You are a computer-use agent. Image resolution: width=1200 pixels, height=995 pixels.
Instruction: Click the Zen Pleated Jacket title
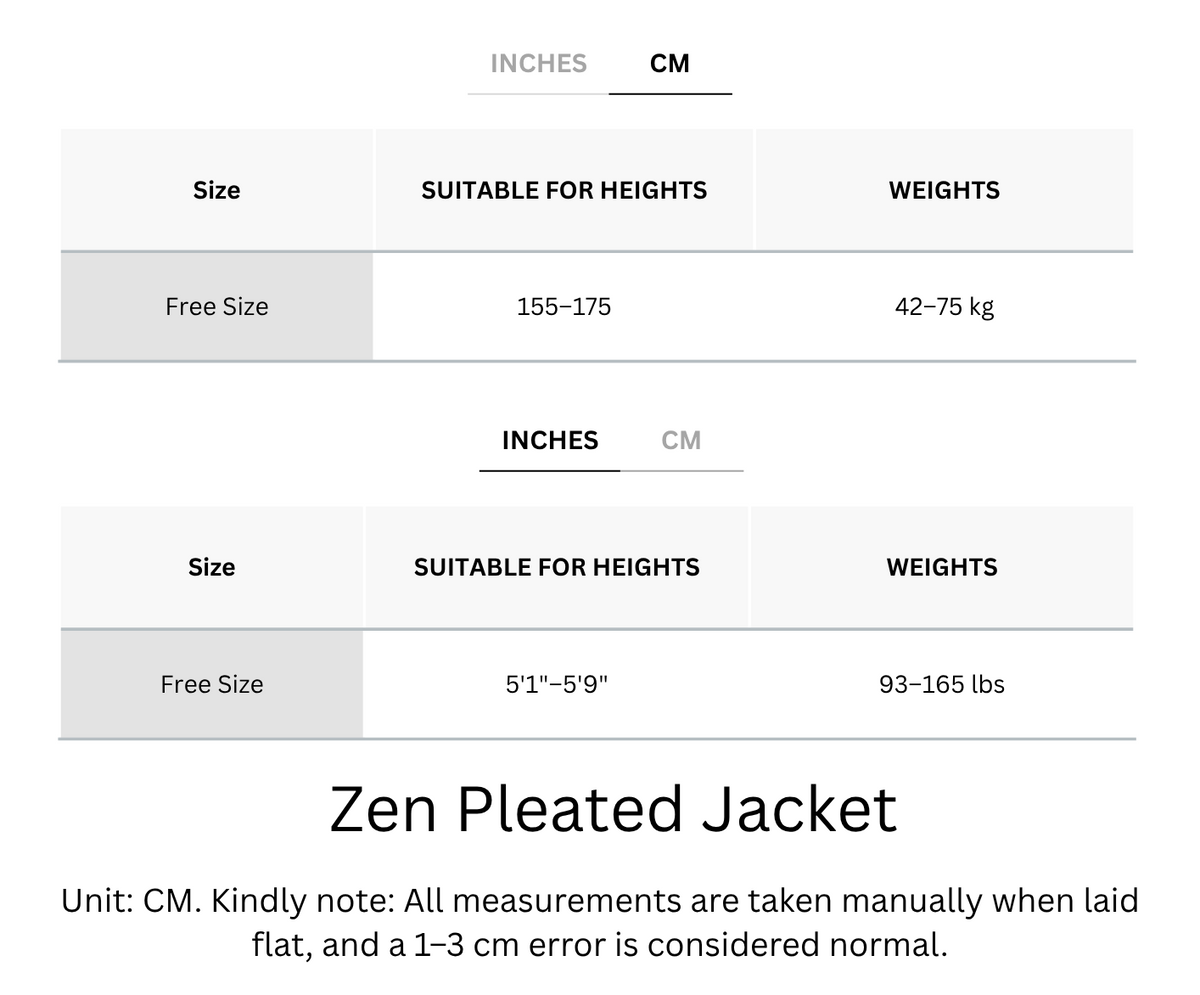613,808
